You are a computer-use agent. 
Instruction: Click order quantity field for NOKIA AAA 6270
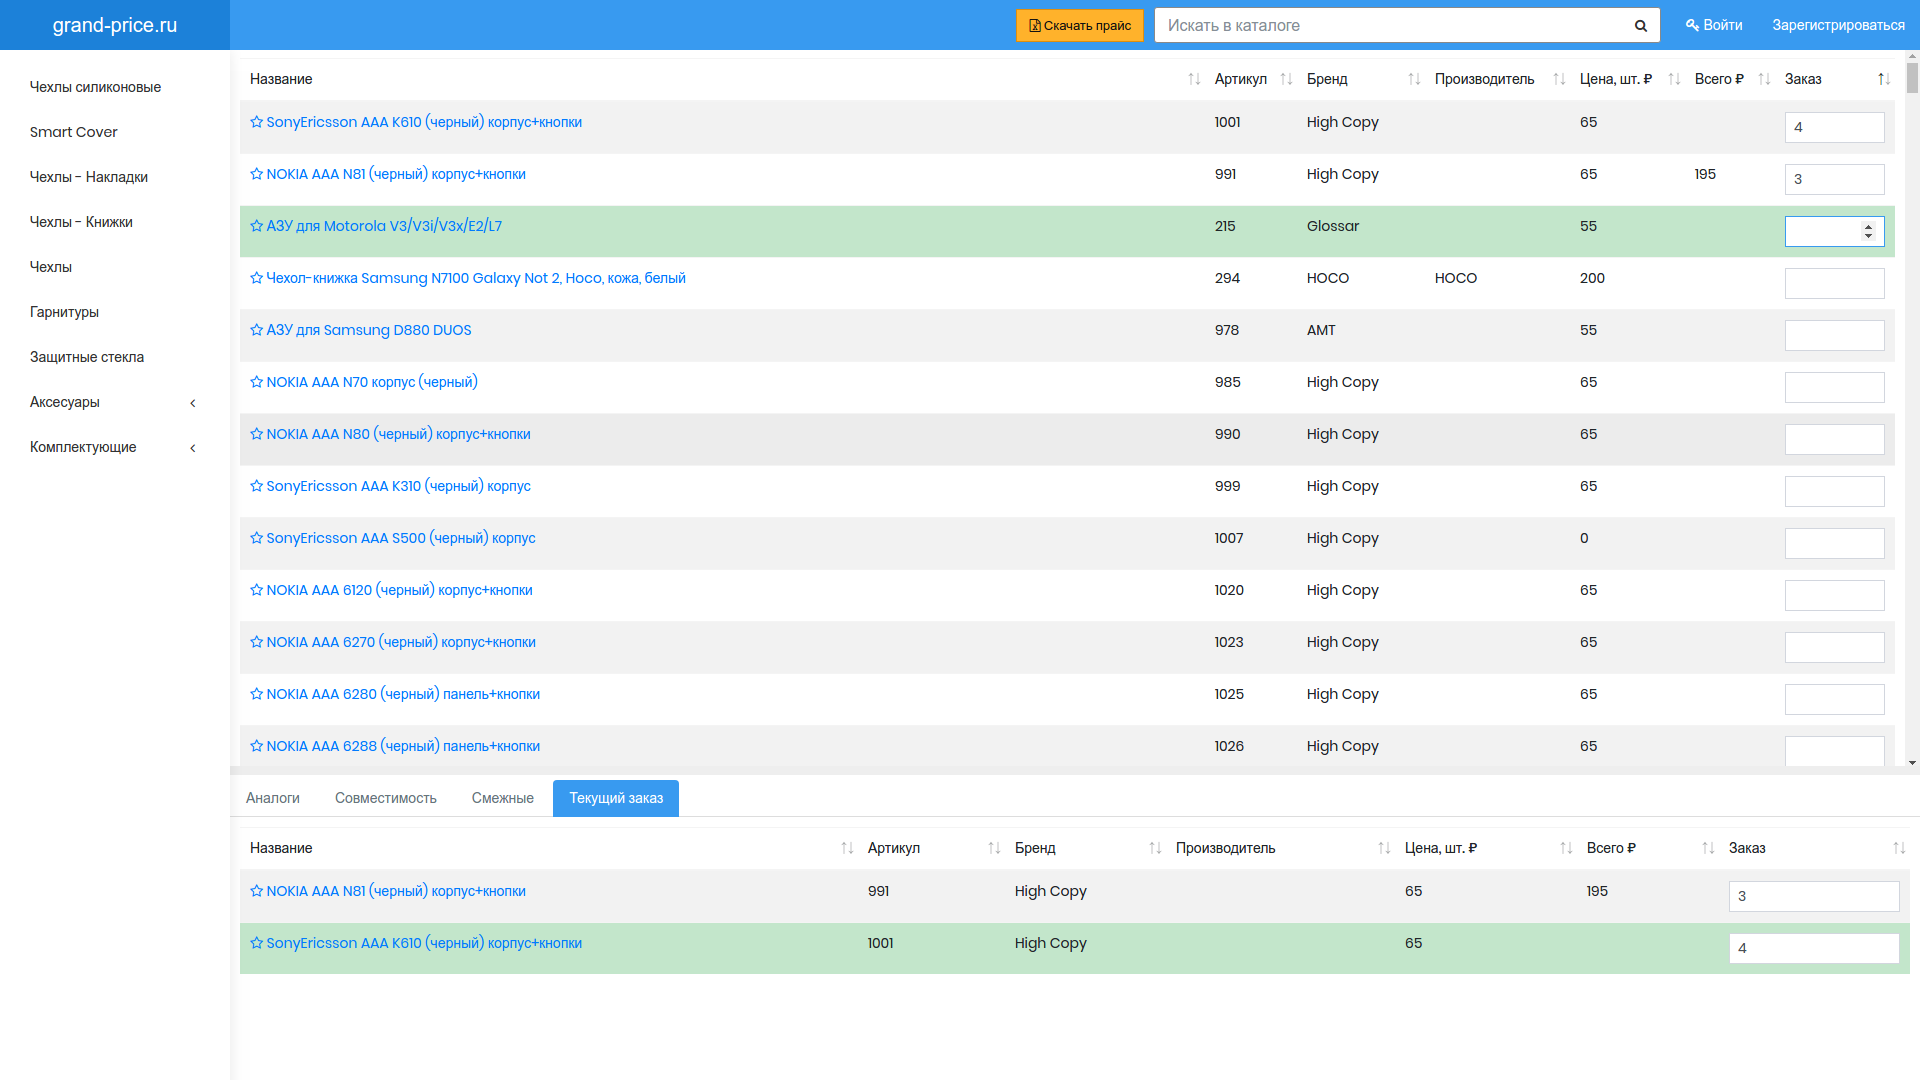click(x=1834, y=647)
